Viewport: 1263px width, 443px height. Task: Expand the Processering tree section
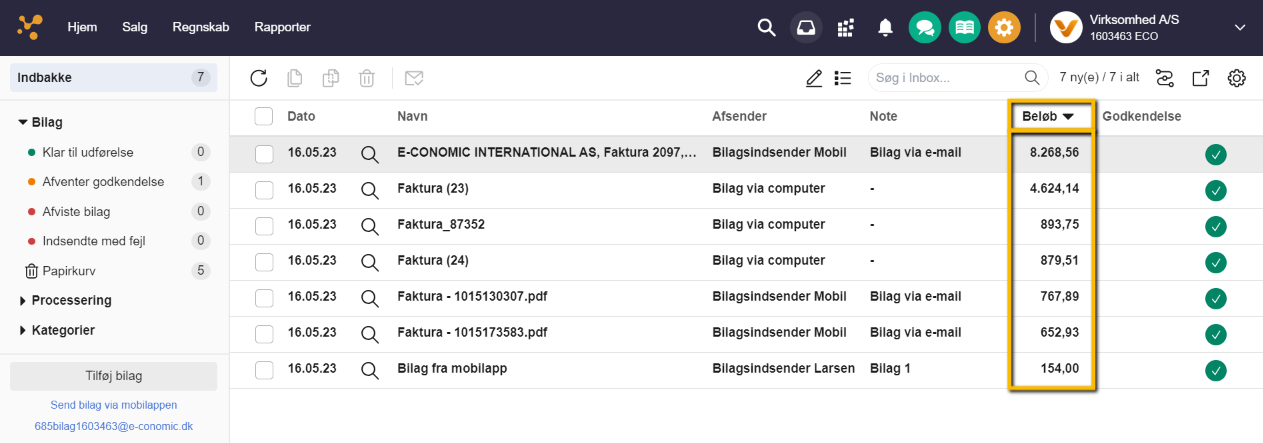(71, 300)
